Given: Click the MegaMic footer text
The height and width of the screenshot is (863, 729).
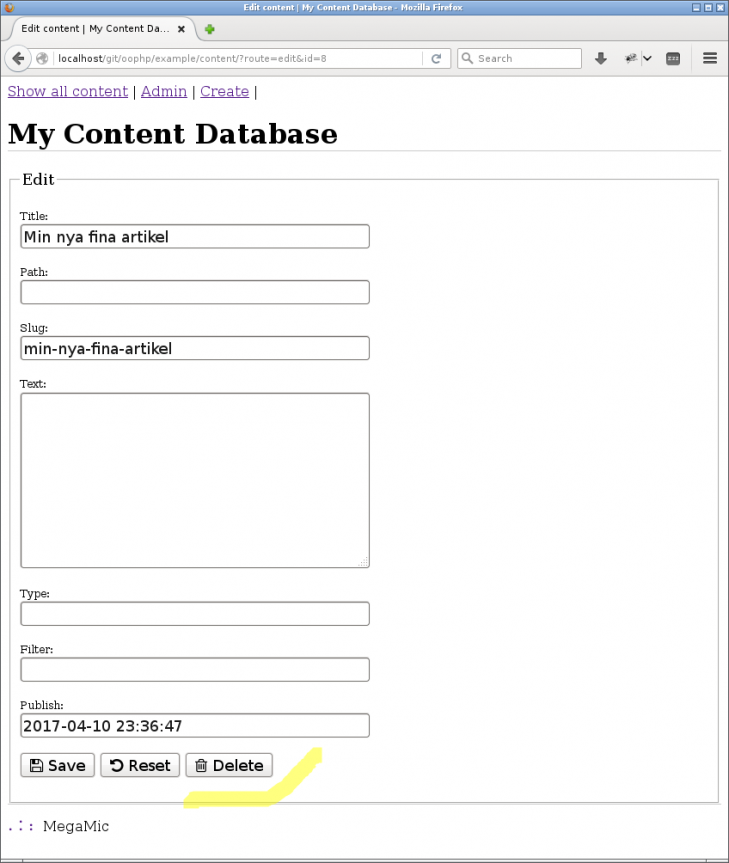Looking at the screenshot, I should (x=76, y=826).
